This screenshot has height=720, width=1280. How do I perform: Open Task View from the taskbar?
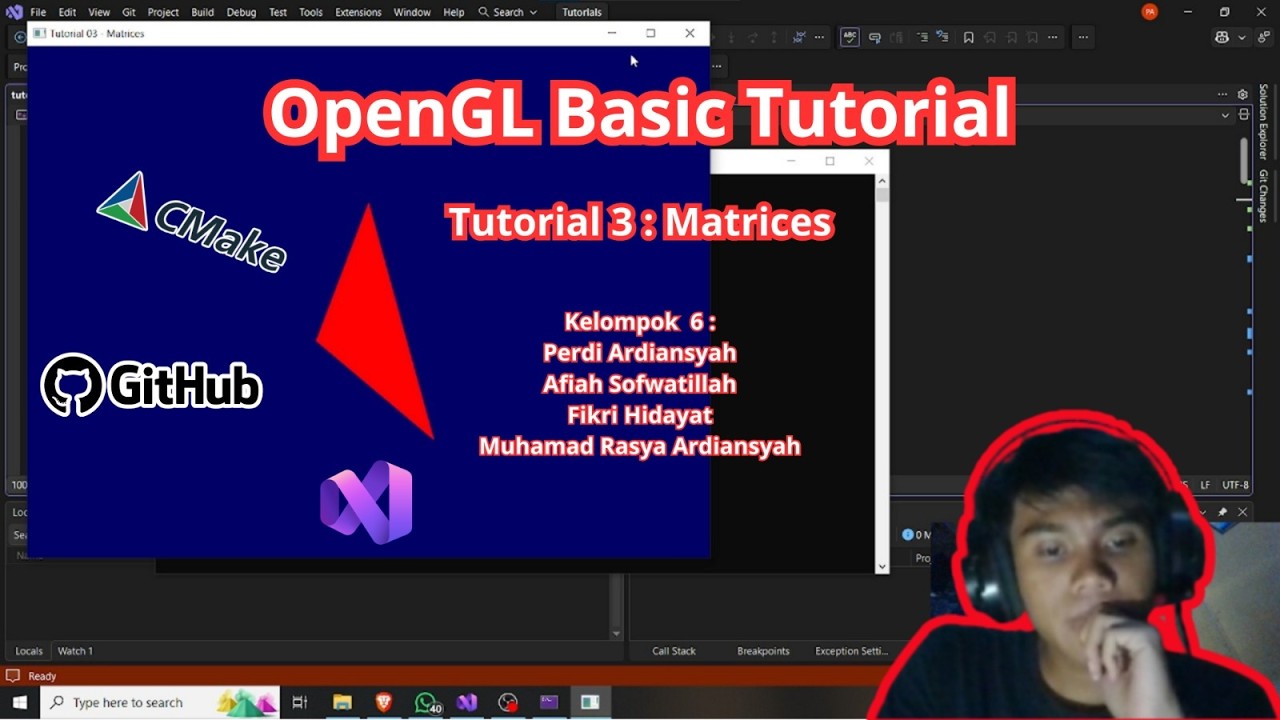click(300, 703)
